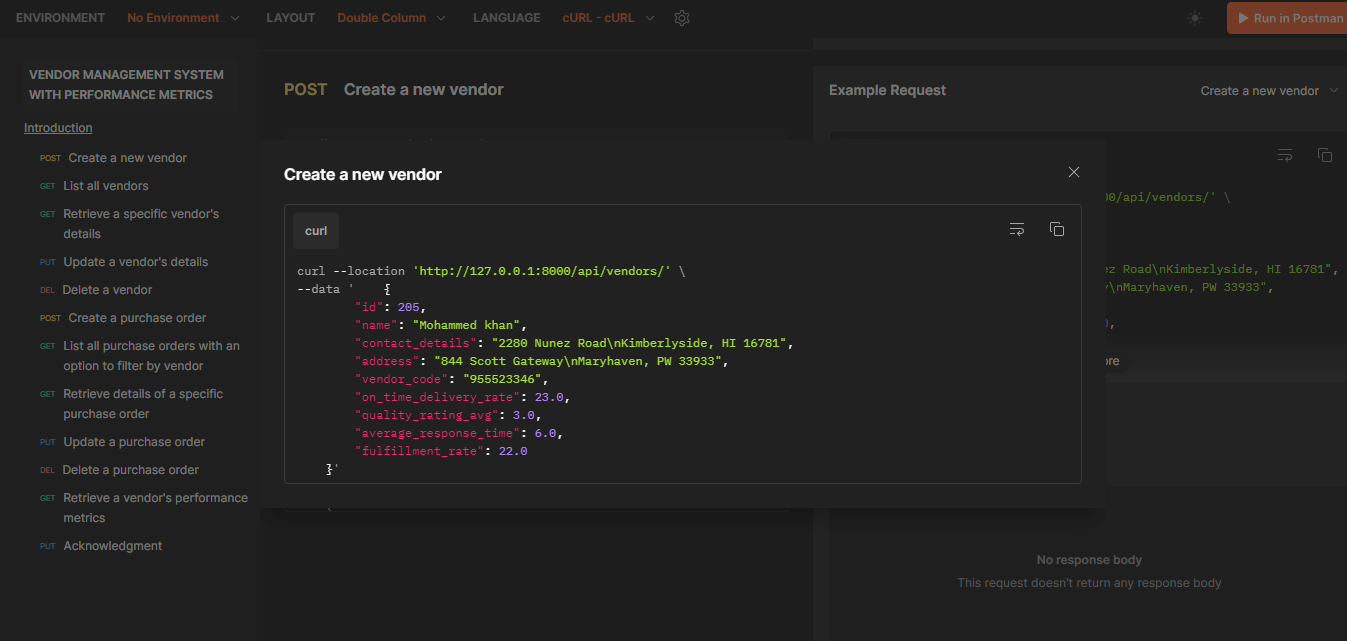Click Vendor Management System collection title
The width and height of the screenshot is (1347, 641).
tap(126, 85)
